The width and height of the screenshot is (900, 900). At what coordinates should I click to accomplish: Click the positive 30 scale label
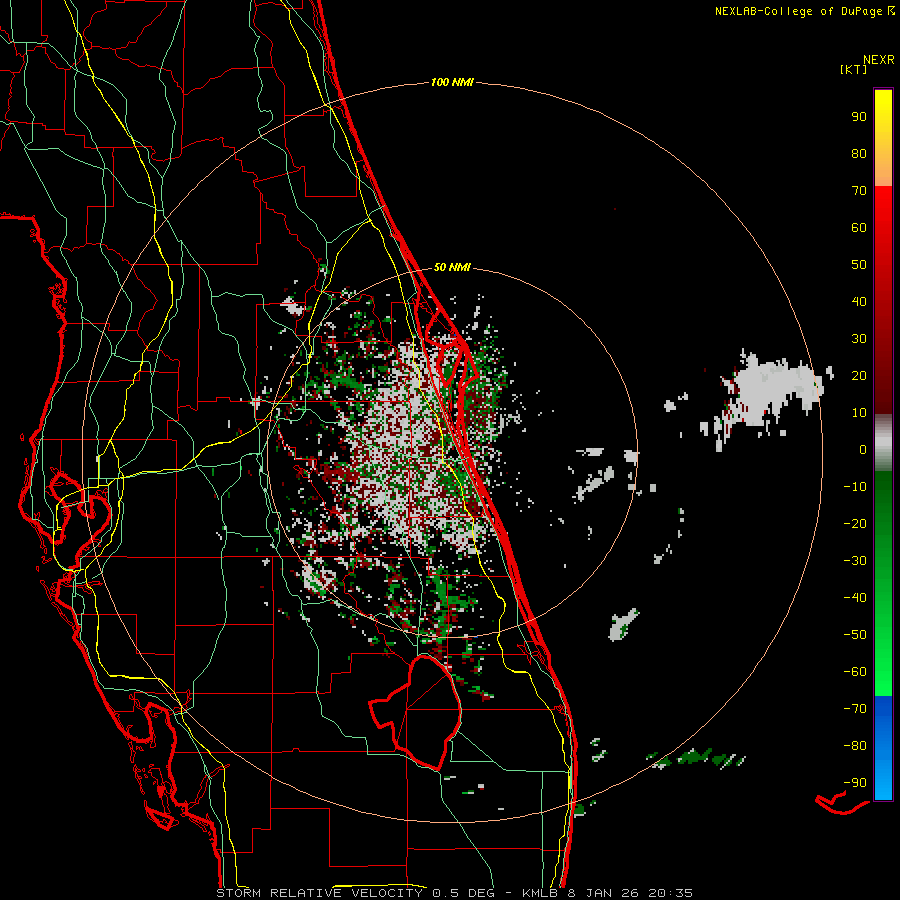859,339
